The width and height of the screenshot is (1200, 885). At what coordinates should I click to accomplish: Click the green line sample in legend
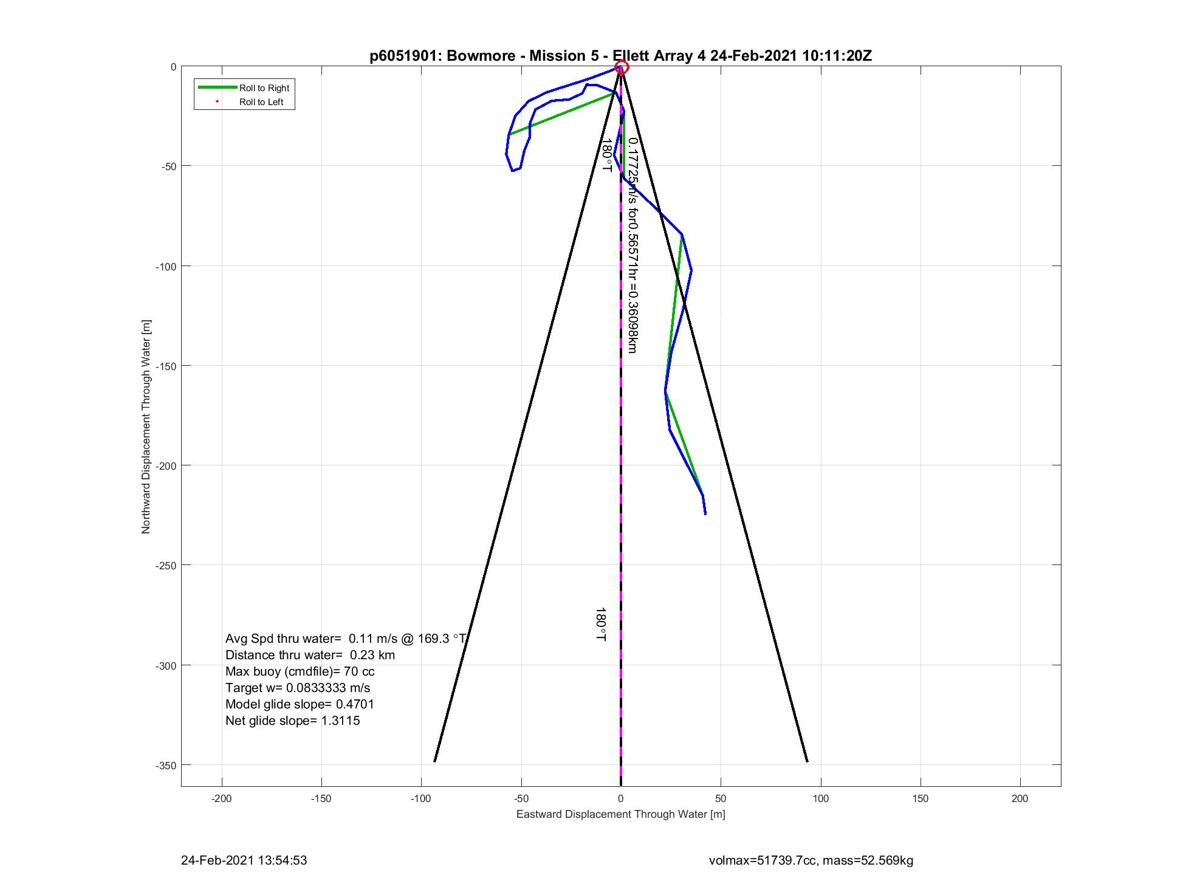pos(217,88)
